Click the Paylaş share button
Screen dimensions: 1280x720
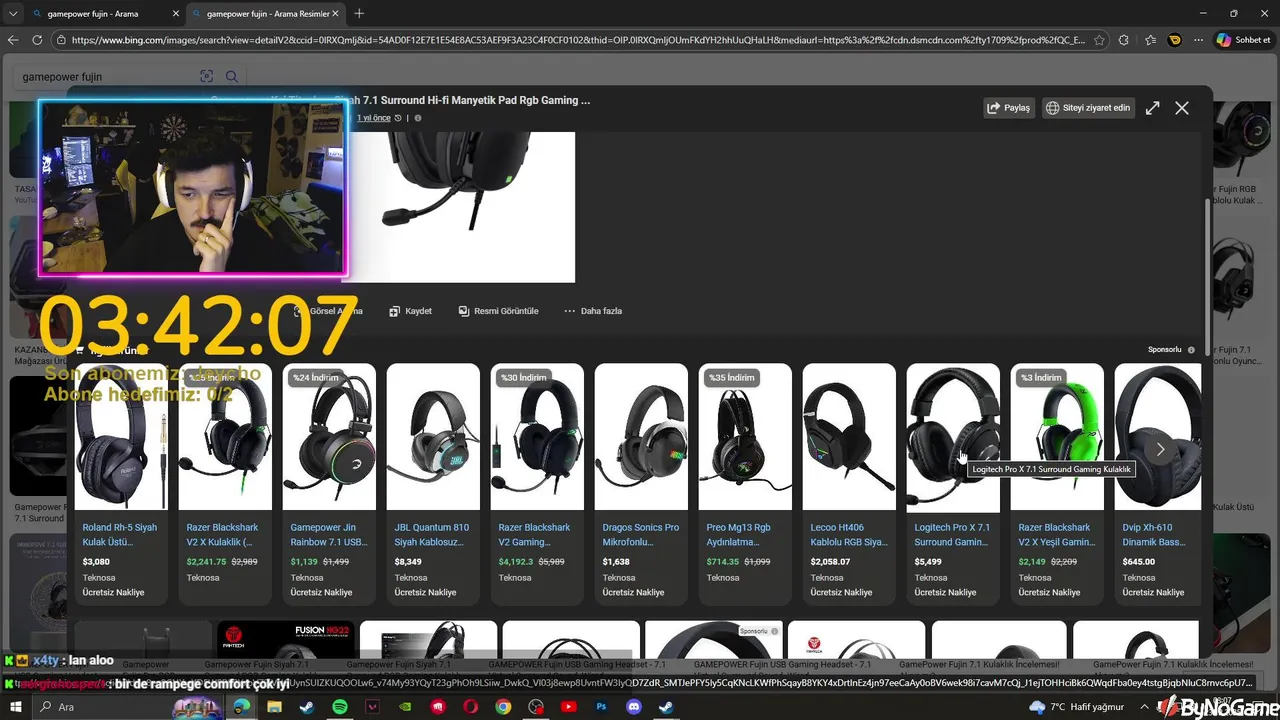(x=1008, y=108)
